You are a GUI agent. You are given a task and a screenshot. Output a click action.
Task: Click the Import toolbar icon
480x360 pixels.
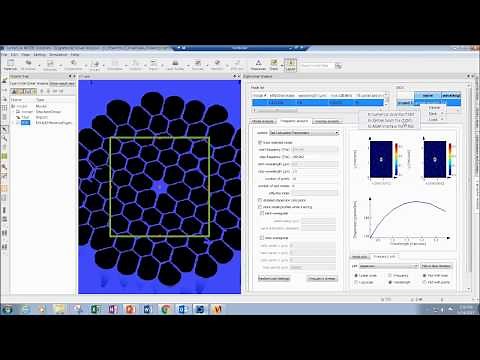point(154,64)
